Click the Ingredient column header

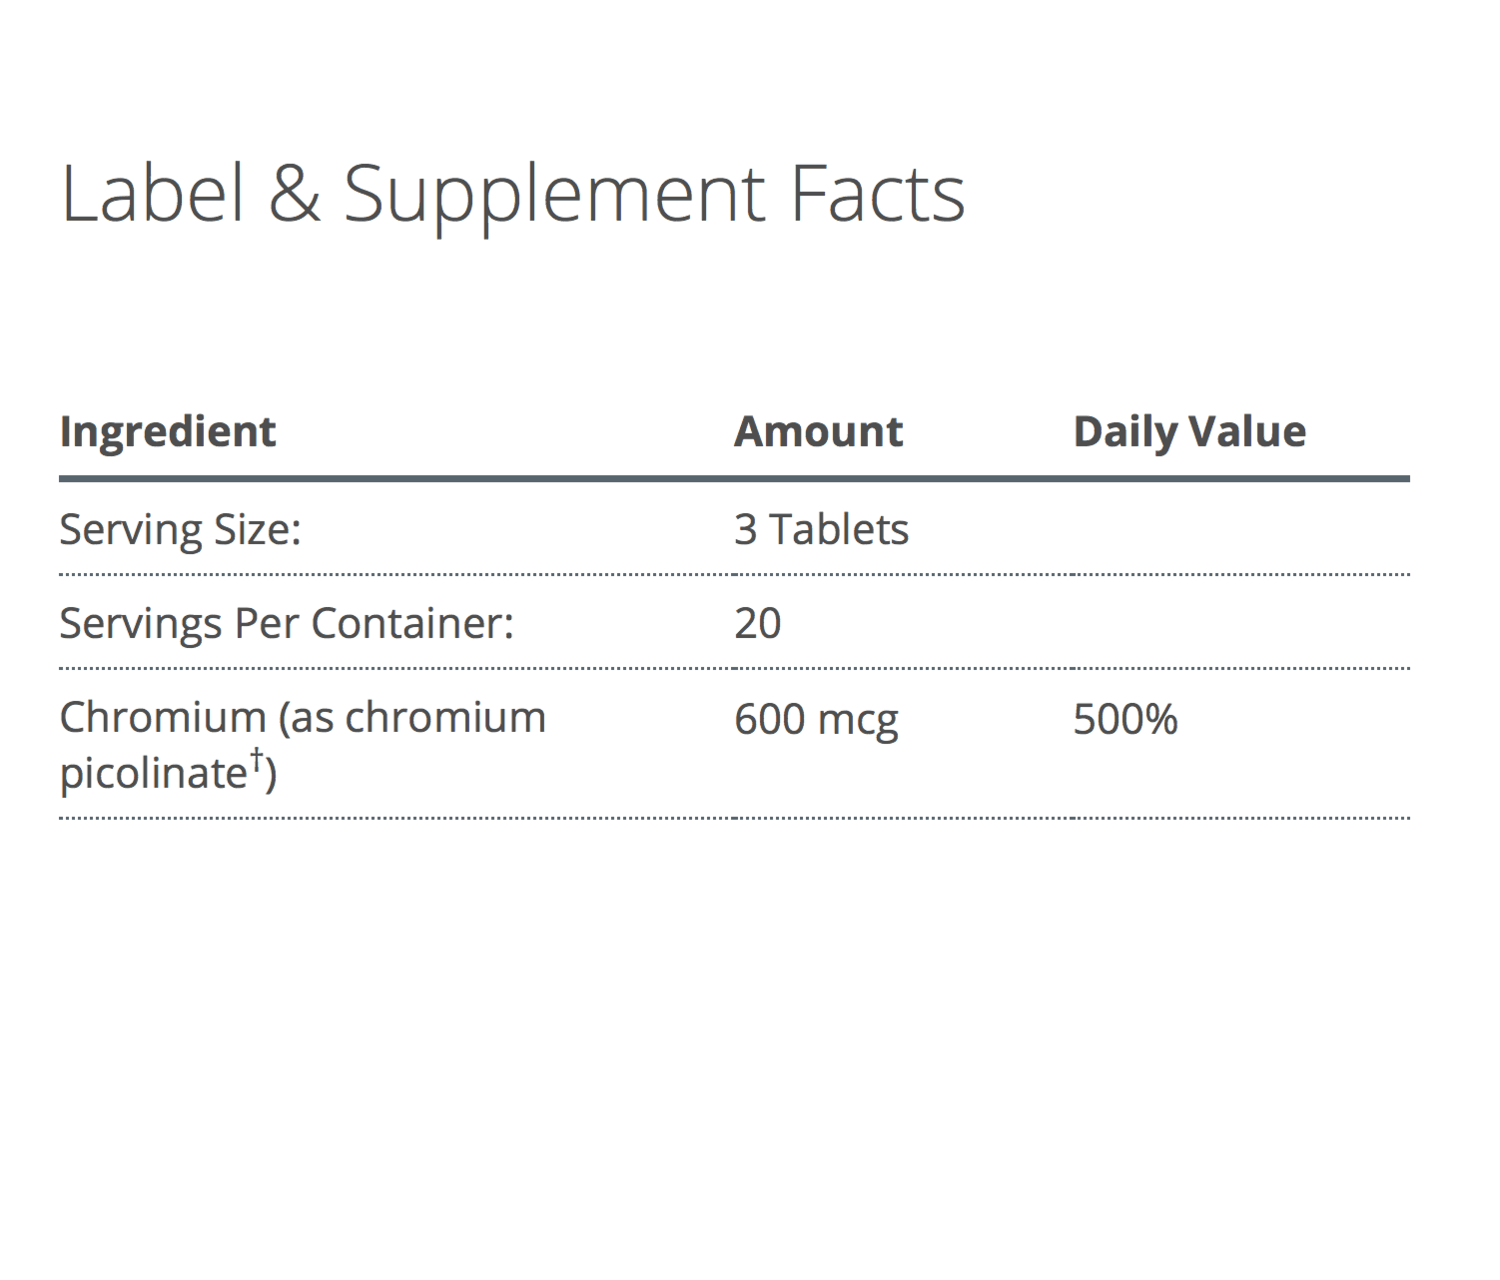[x=167, y=432]
